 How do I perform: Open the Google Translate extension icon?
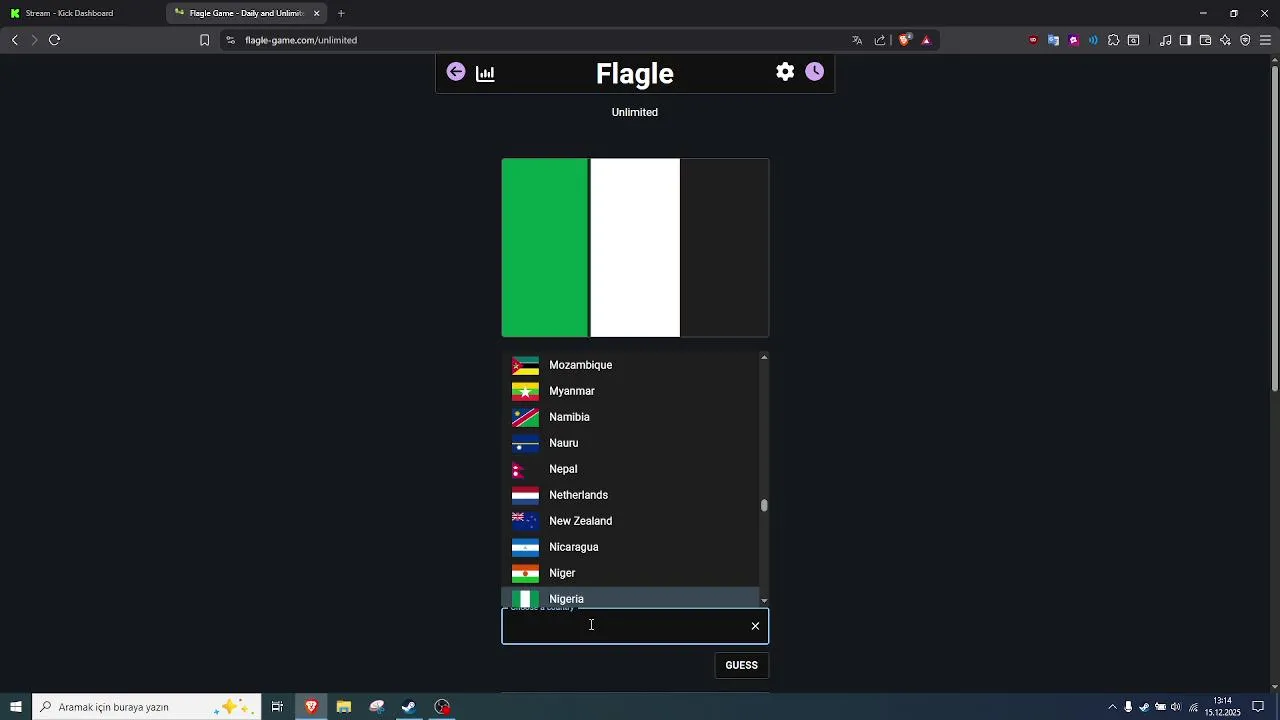coord(1053,40)
